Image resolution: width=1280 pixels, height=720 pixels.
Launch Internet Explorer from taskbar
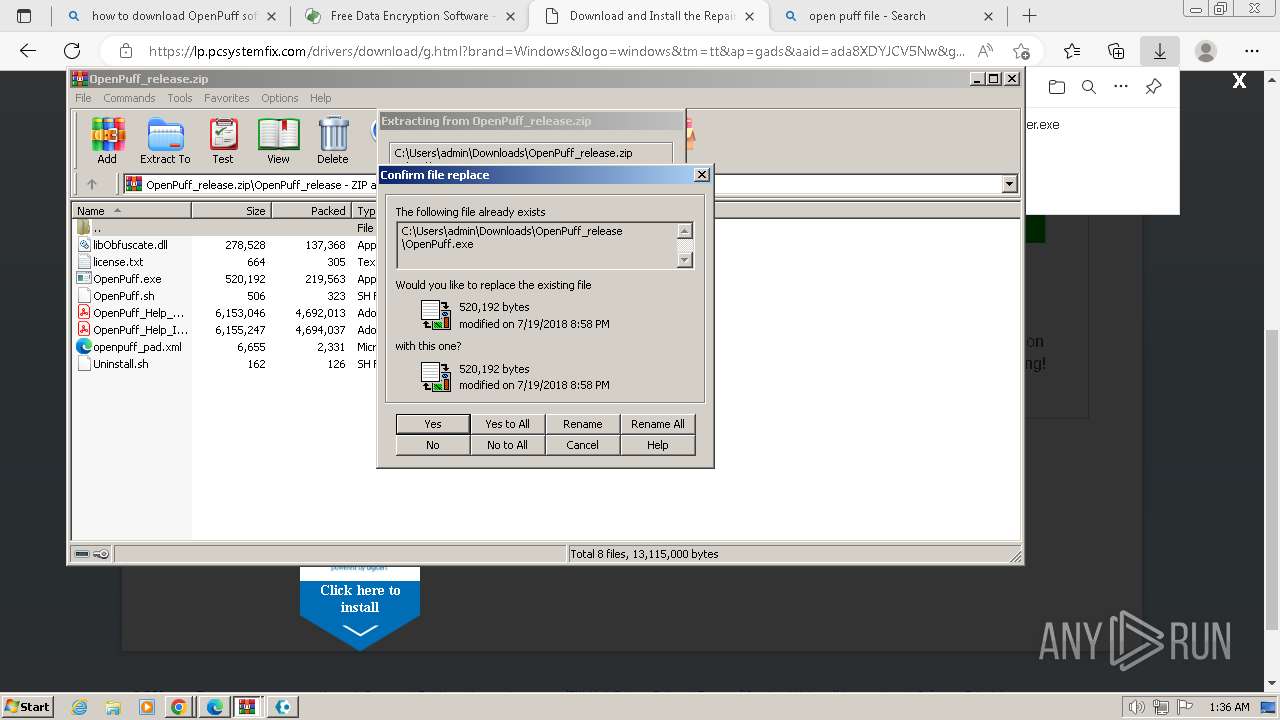click(x=80, y=707)
